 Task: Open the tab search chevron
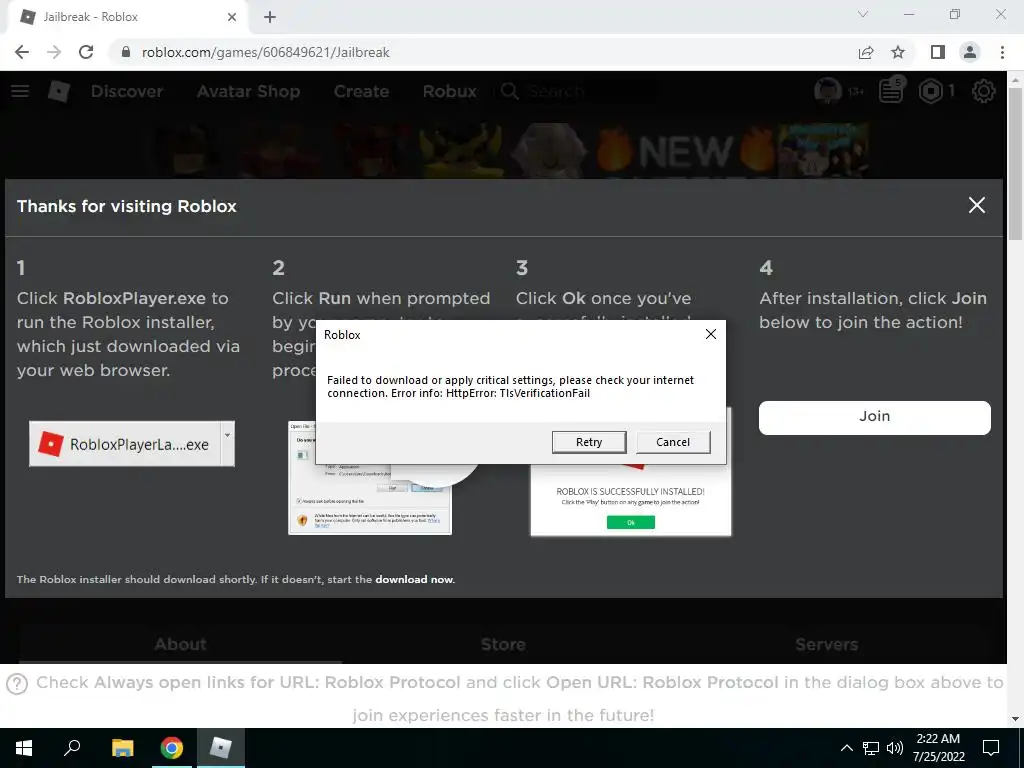pos(863,14)
